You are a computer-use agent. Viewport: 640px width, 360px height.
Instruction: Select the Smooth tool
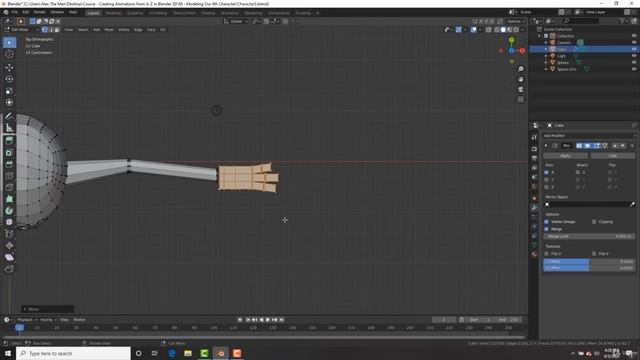(x=9, y=222)
